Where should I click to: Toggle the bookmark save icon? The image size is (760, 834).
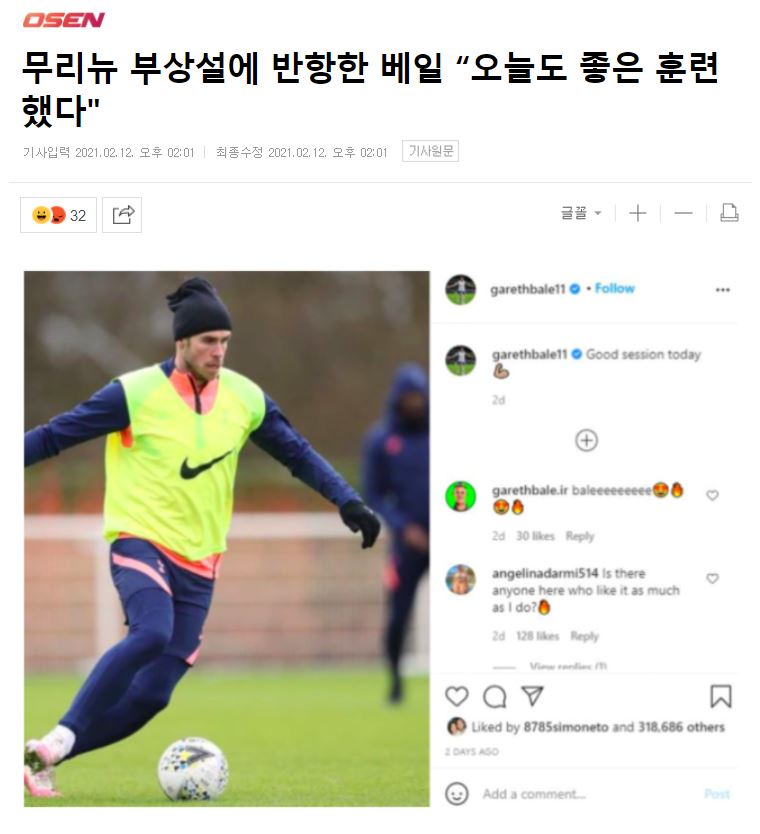click(721, 697)
